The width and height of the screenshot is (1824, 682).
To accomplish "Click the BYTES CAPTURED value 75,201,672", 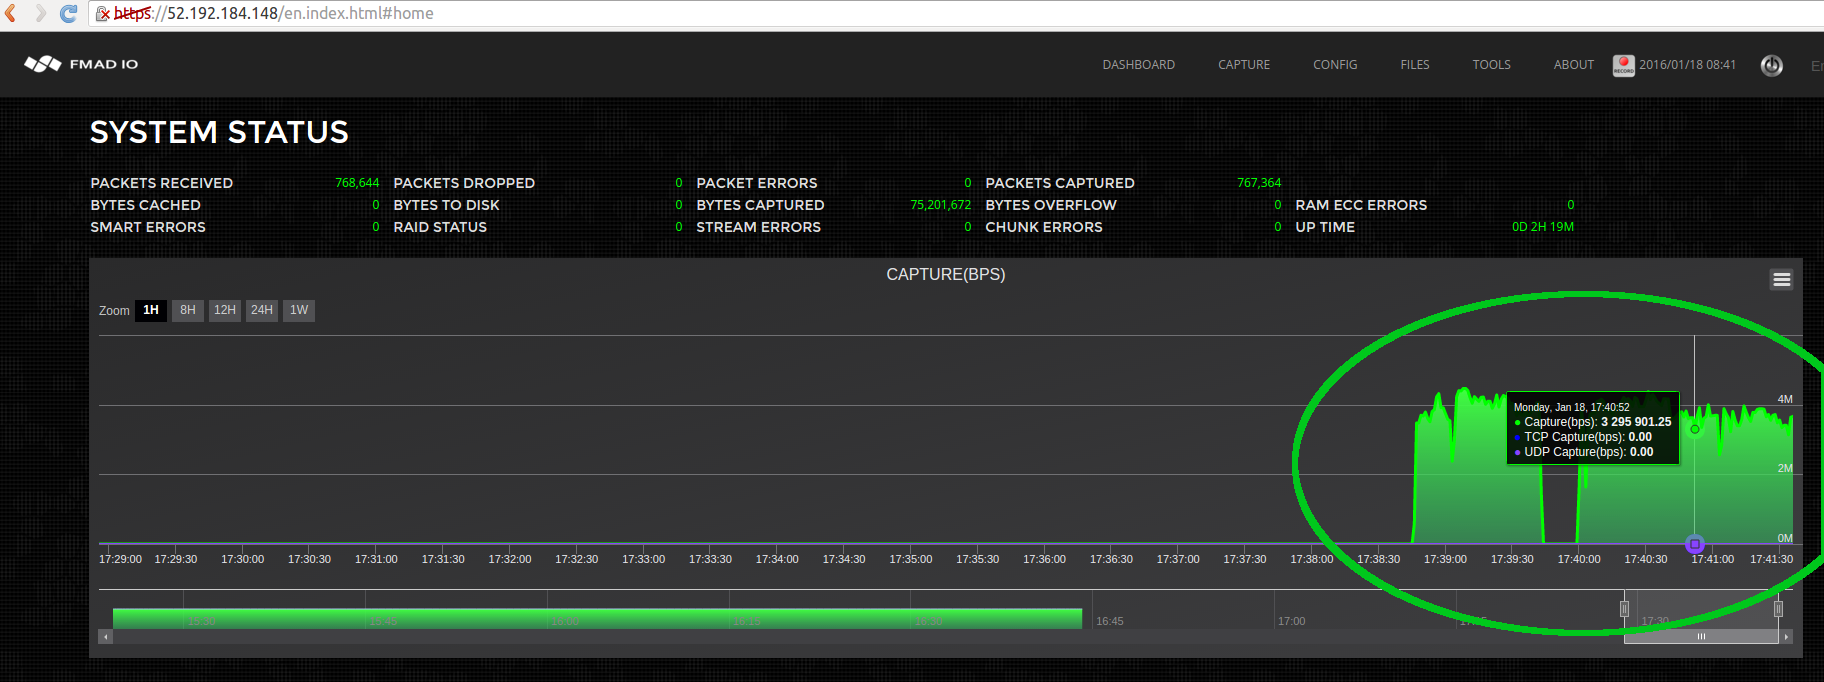I will 940,205.
